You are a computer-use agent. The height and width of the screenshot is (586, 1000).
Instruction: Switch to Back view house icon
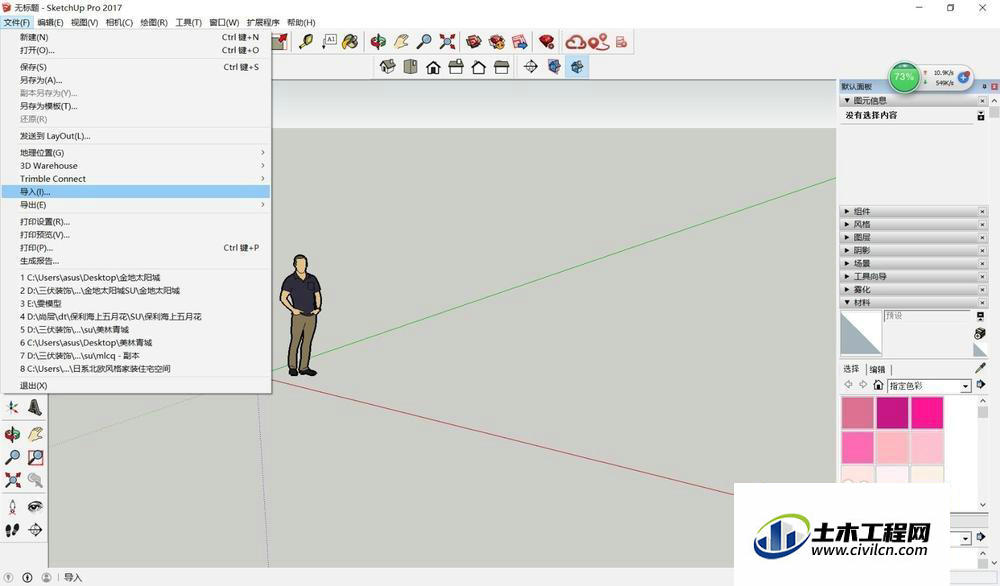tap(478, 66)
